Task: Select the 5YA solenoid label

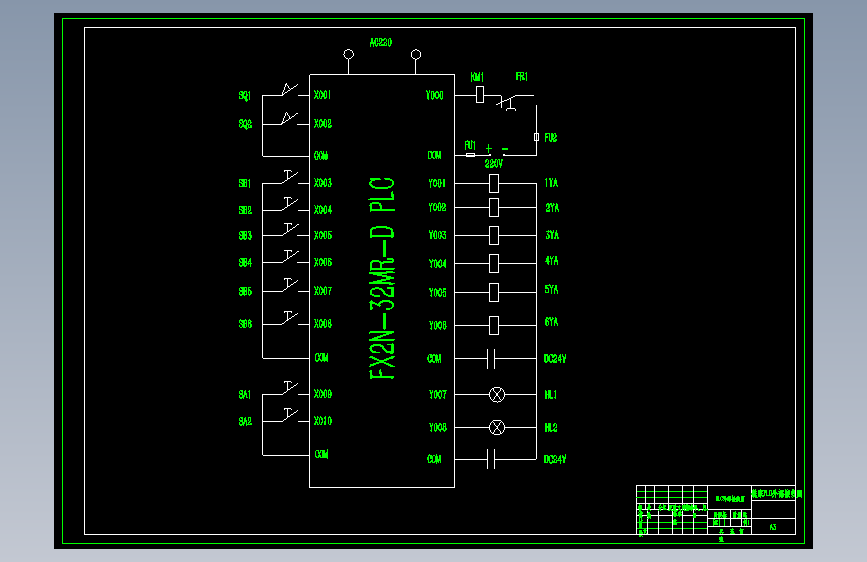Action: 551,290
